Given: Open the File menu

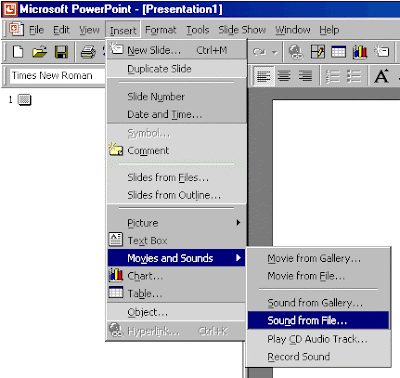Looking at the screenshot, I should coord(36,30).
